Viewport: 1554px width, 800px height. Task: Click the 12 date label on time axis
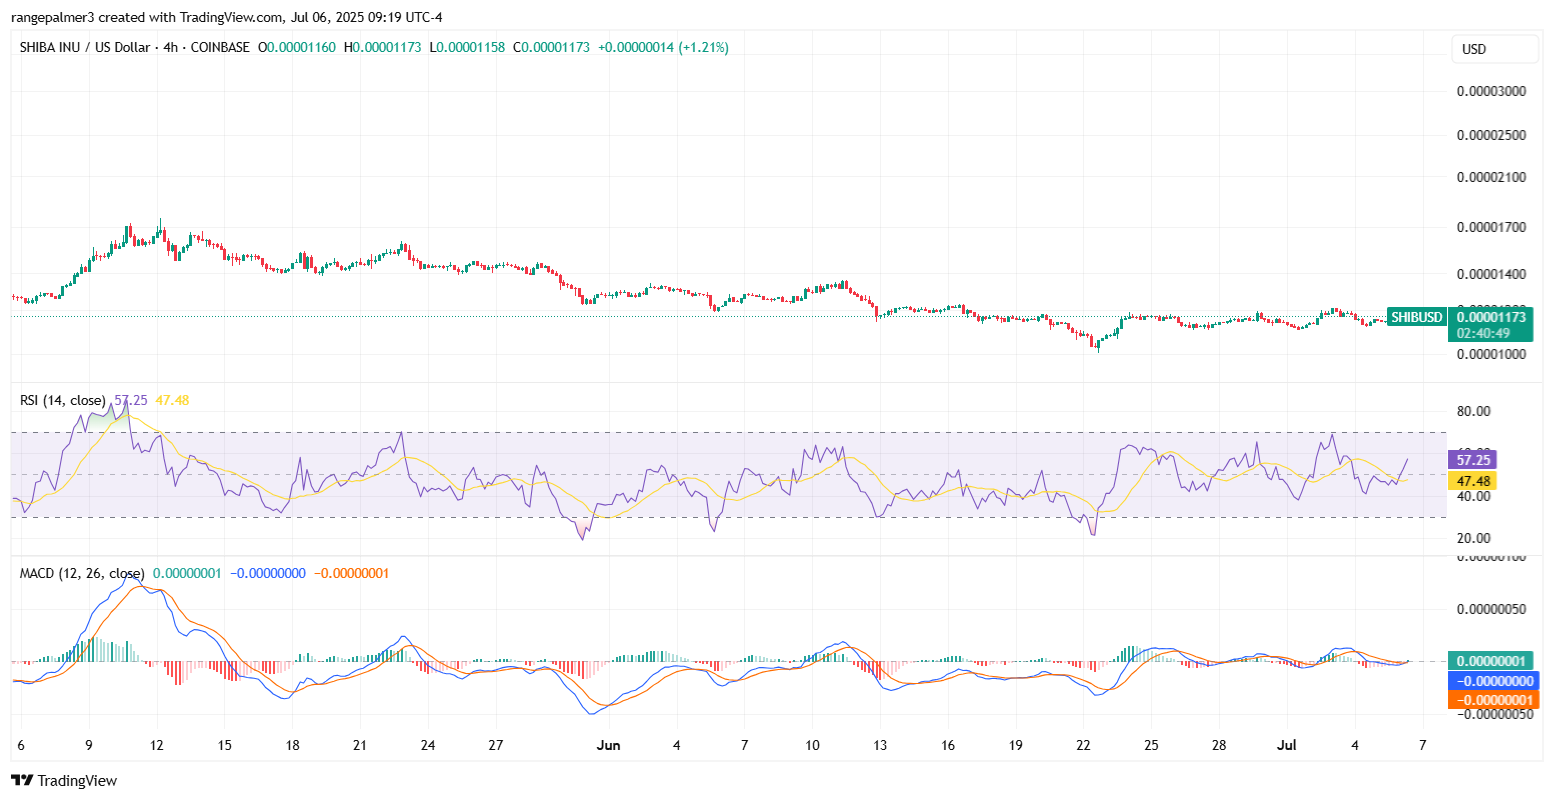coord(156,745)
